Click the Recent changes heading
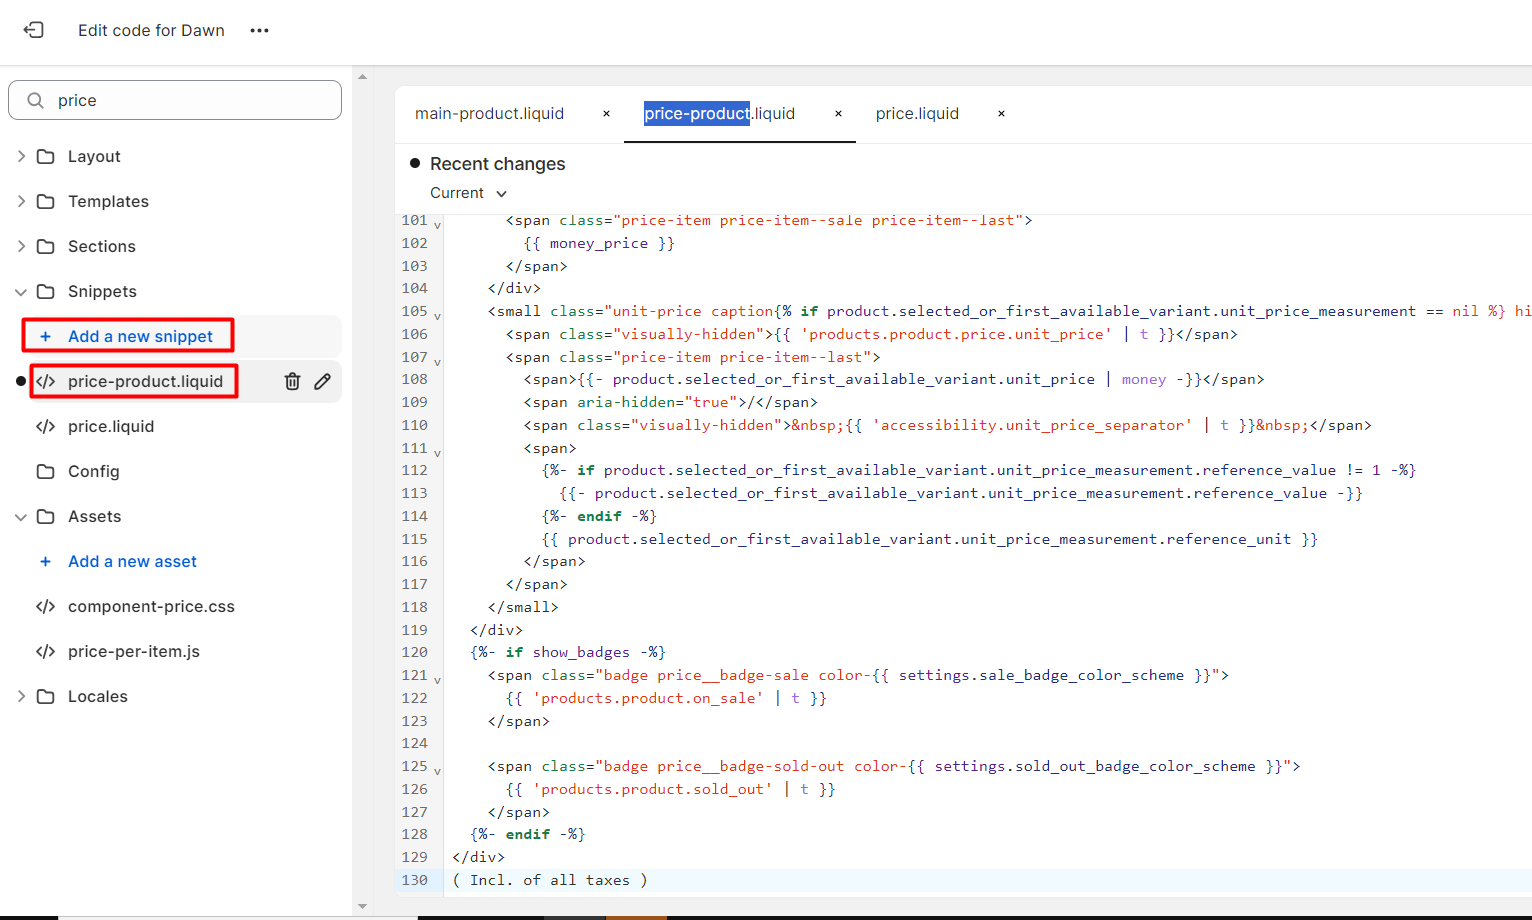The image size is (1532, 920). click(x=497, y=164)
